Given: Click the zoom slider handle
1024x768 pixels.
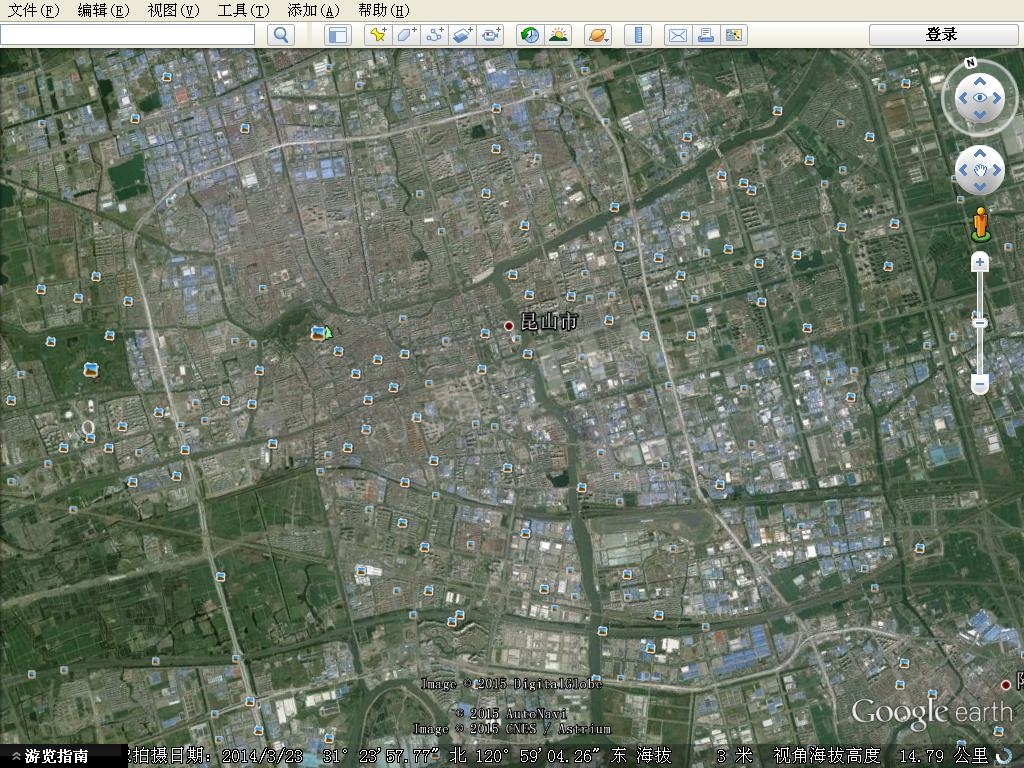Looking at the screenshot, I should click(980, 322).
